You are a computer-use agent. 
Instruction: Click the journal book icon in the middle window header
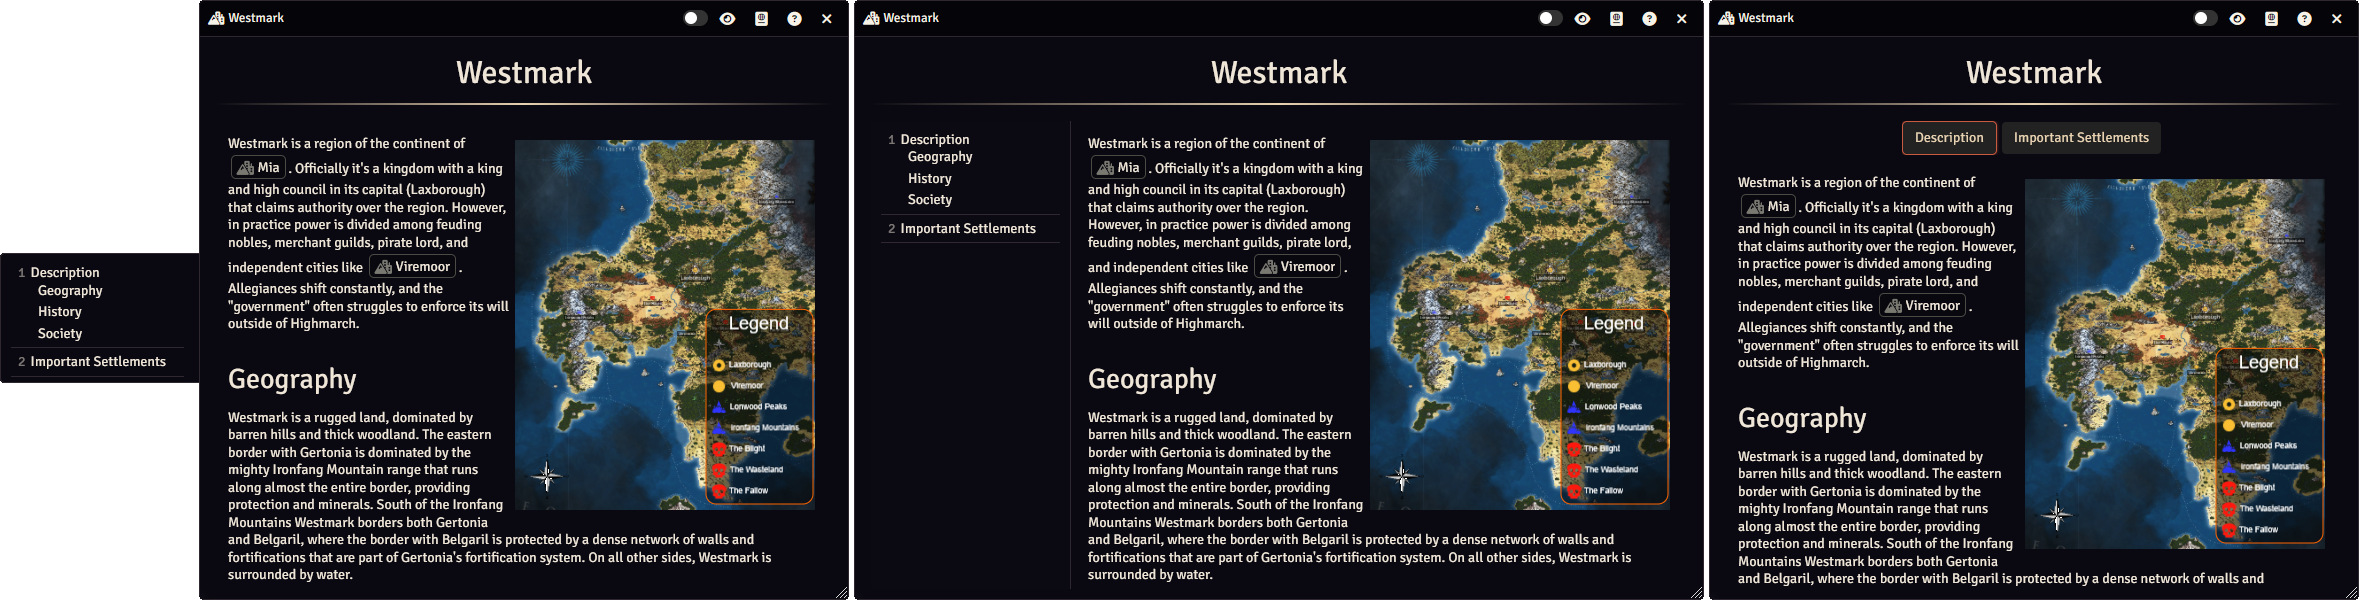click(x=1616, y=18)
